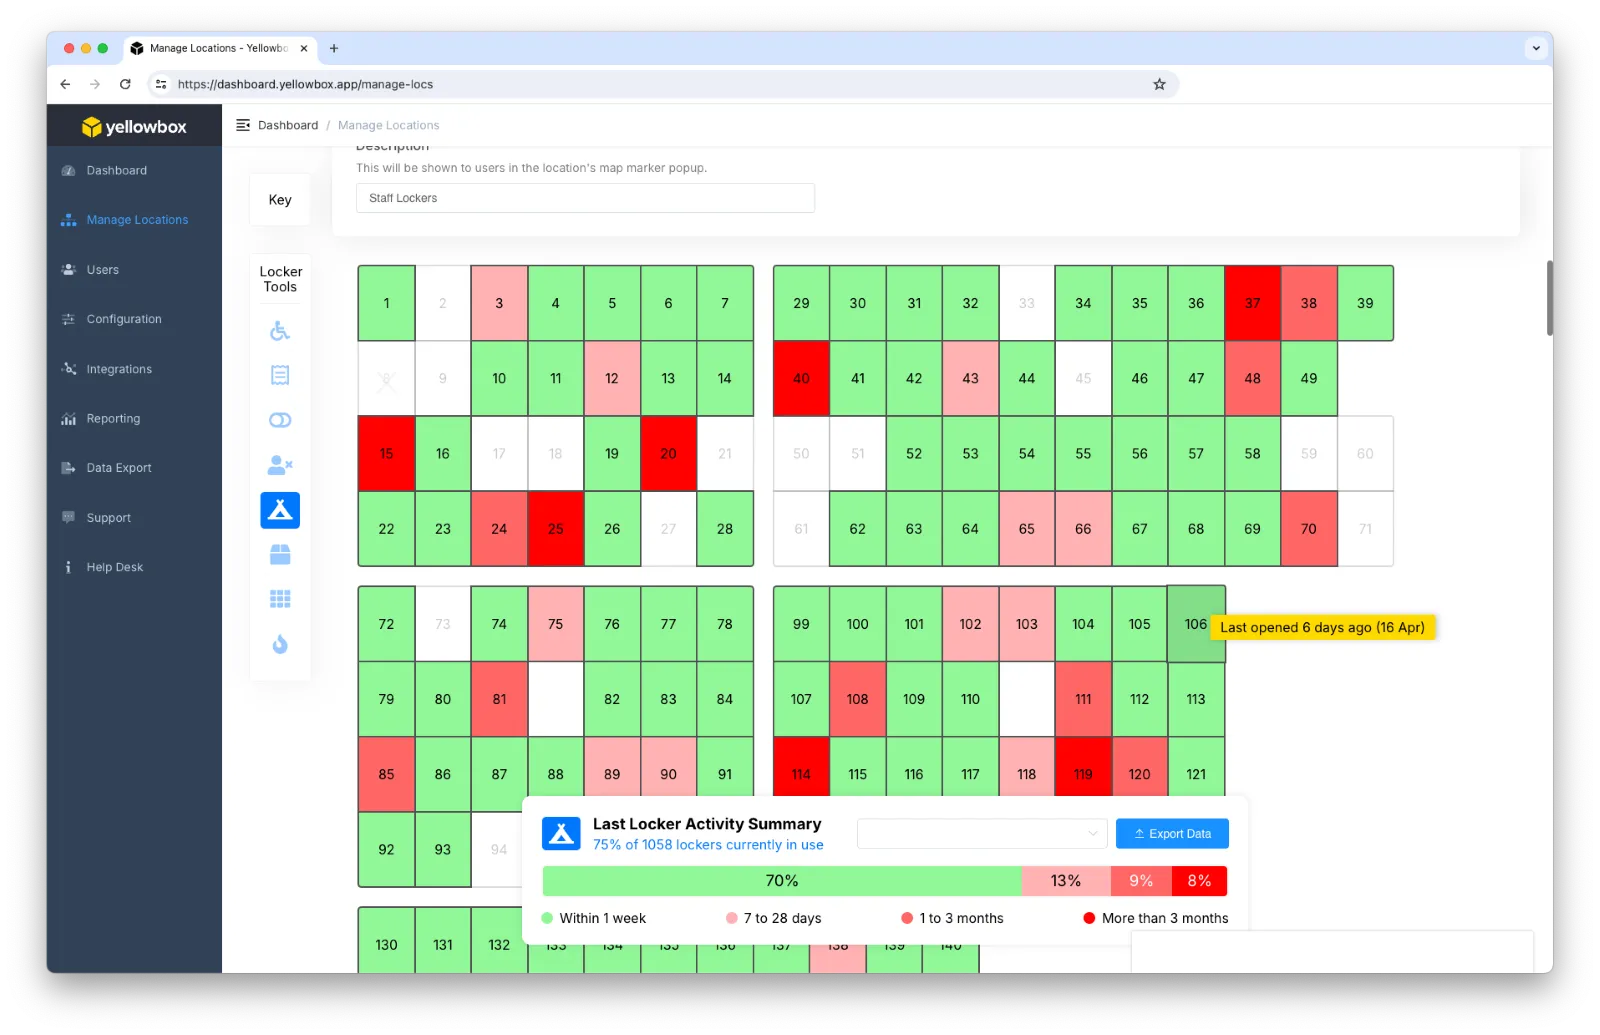The image size is (1600, 1035).
Task: Select the storage box locker tool
Action: pyautogui.click(x=280, y=555)
